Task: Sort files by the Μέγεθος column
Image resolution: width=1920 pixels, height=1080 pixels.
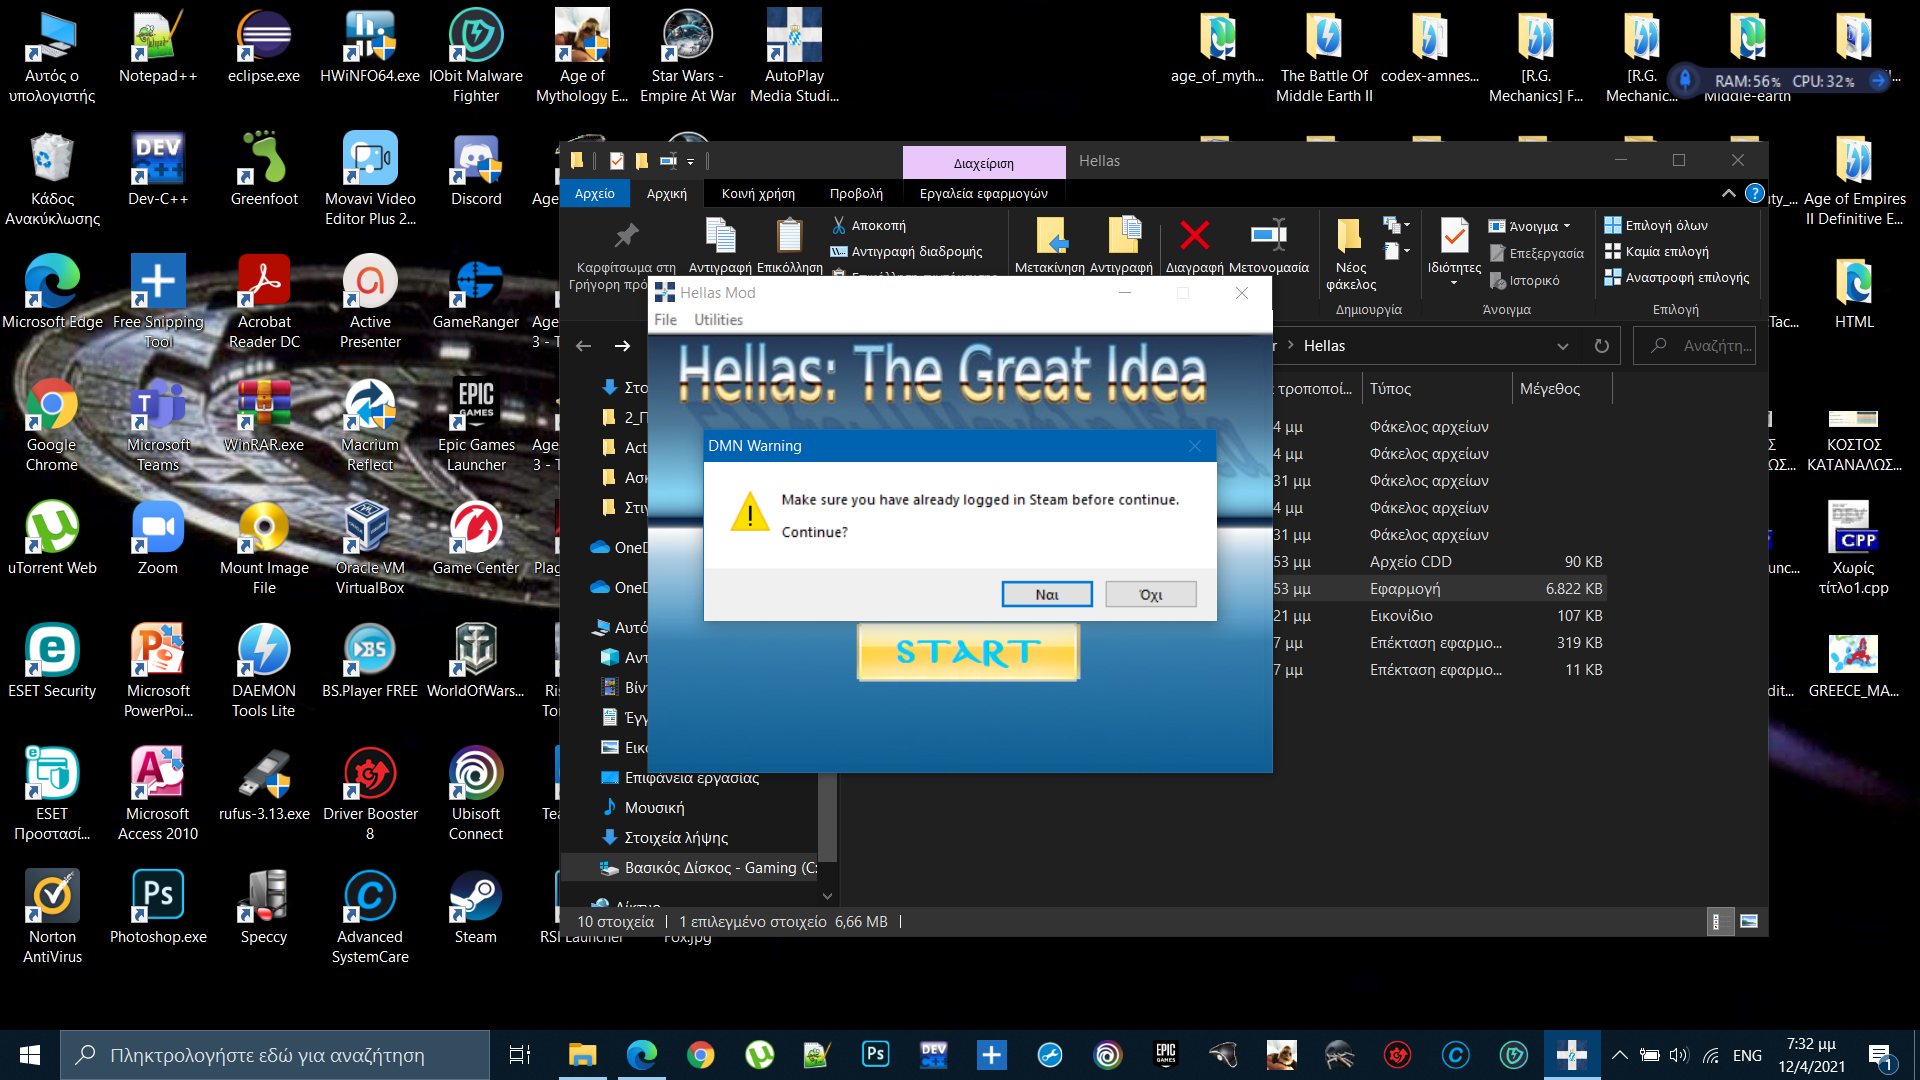Action: [1561, 389]
